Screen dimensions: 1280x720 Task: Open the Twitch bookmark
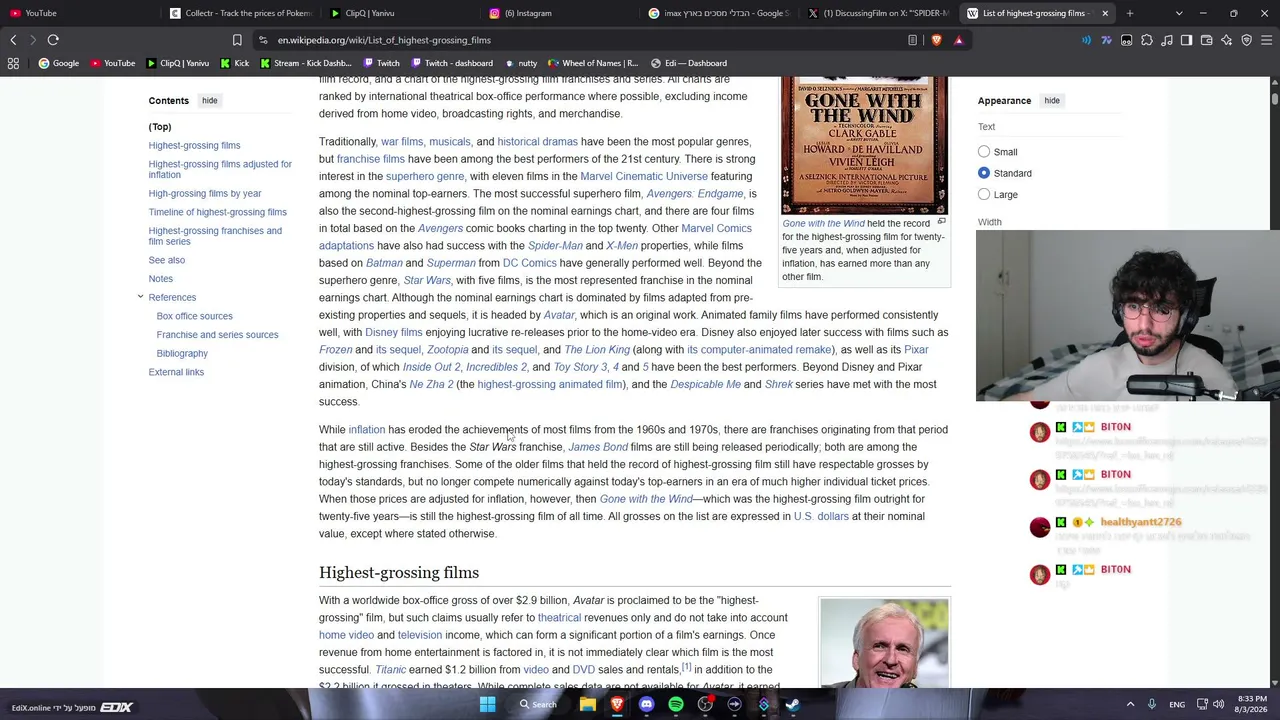click(x=382, y=63)
